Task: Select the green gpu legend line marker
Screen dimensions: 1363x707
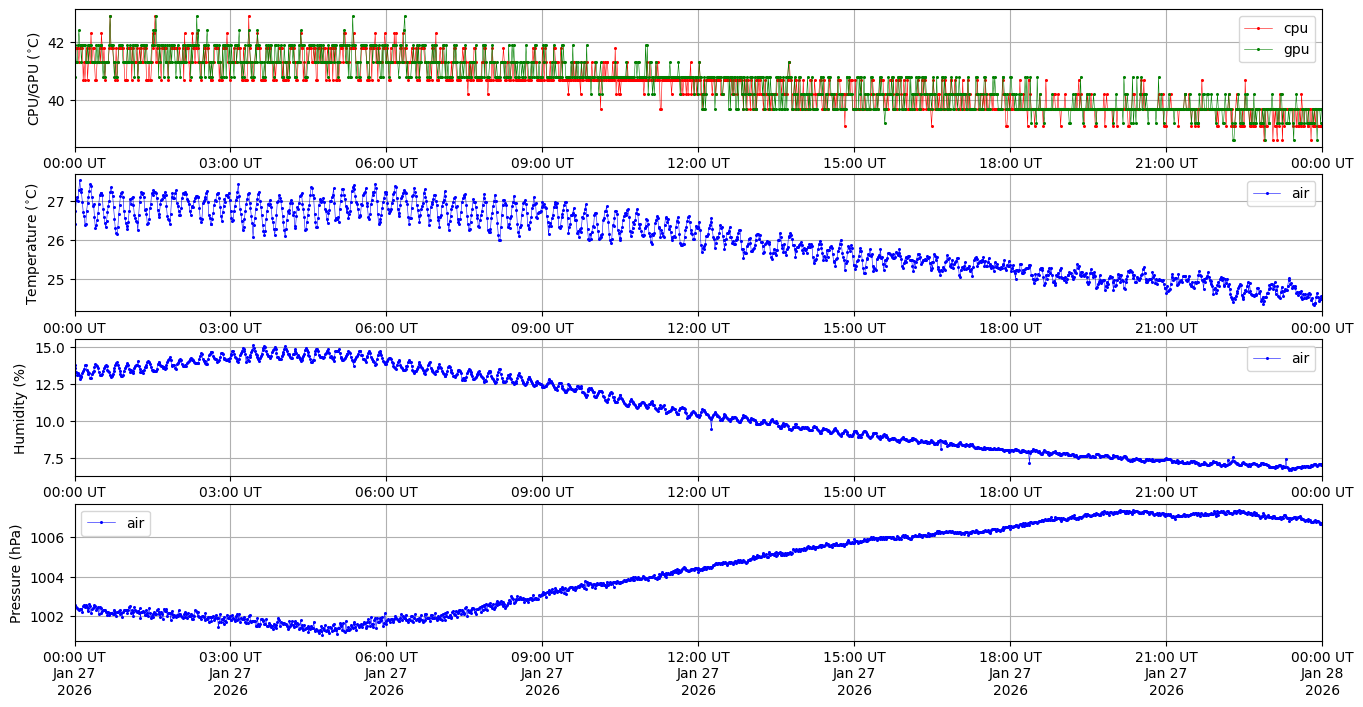Action: tap(1258, 48)
